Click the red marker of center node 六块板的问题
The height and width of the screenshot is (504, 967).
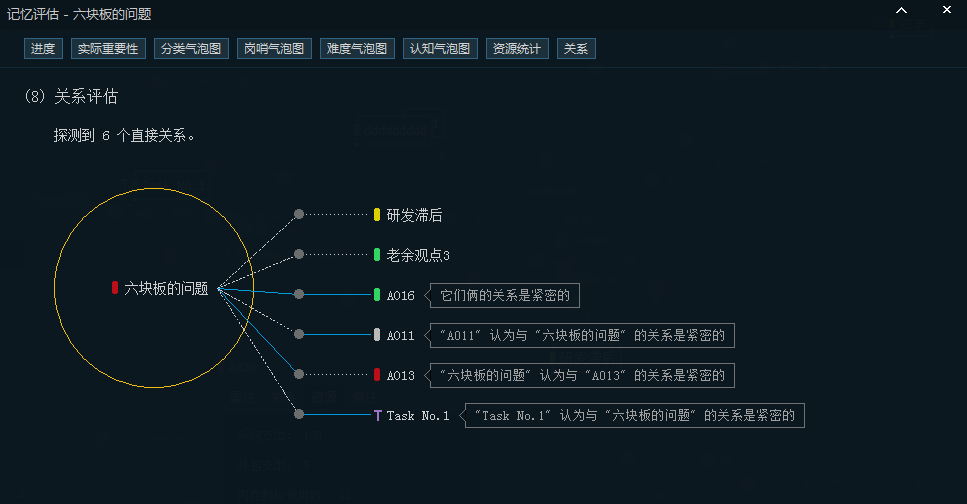[x=115, y=288]
